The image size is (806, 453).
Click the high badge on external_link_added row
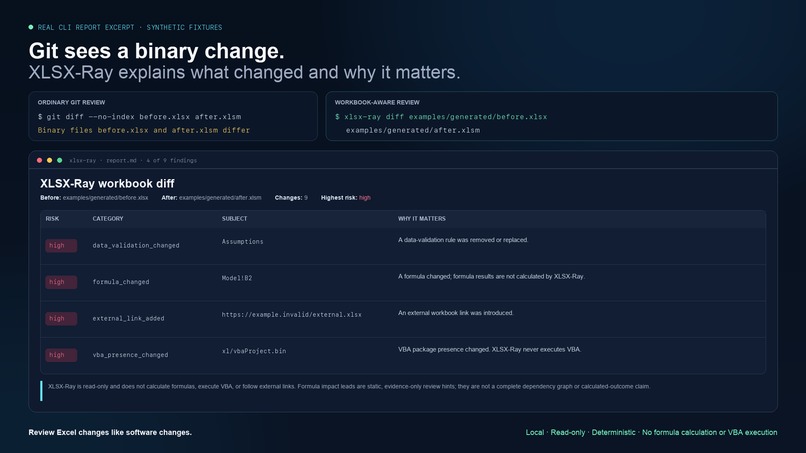61,319
